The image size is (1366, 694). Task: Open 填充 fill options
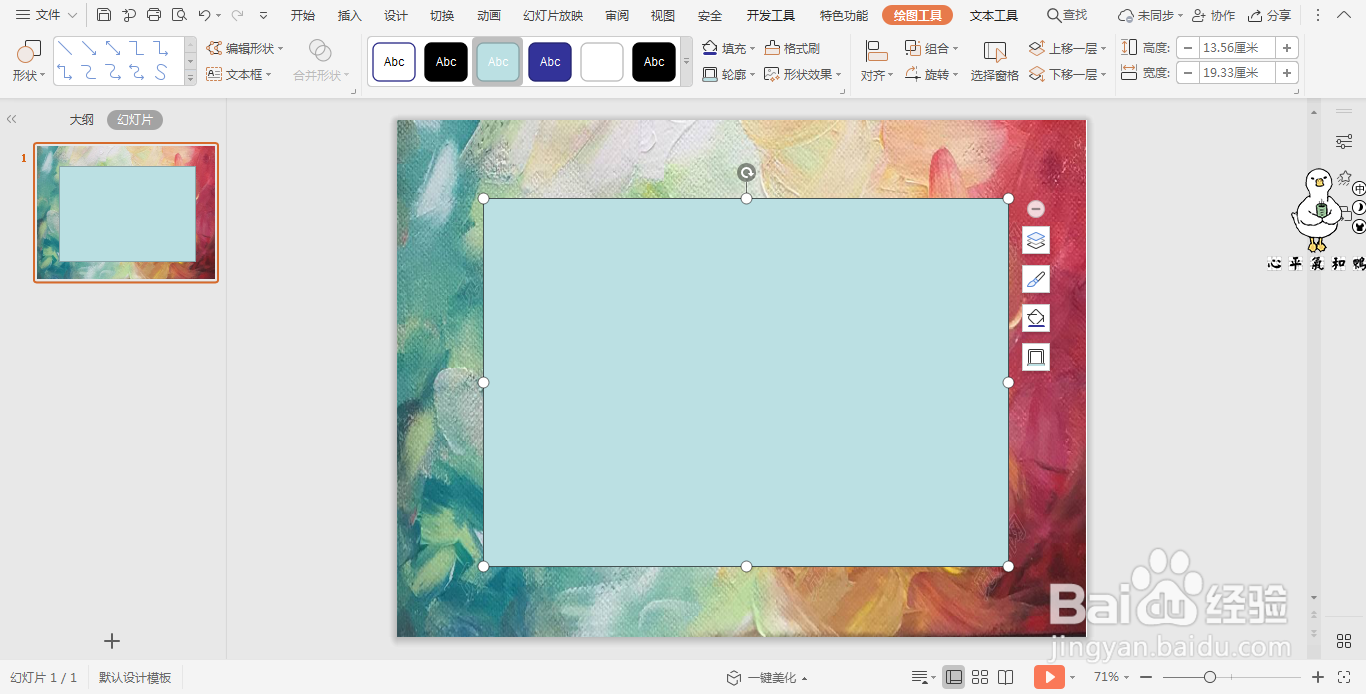(728, 48)
